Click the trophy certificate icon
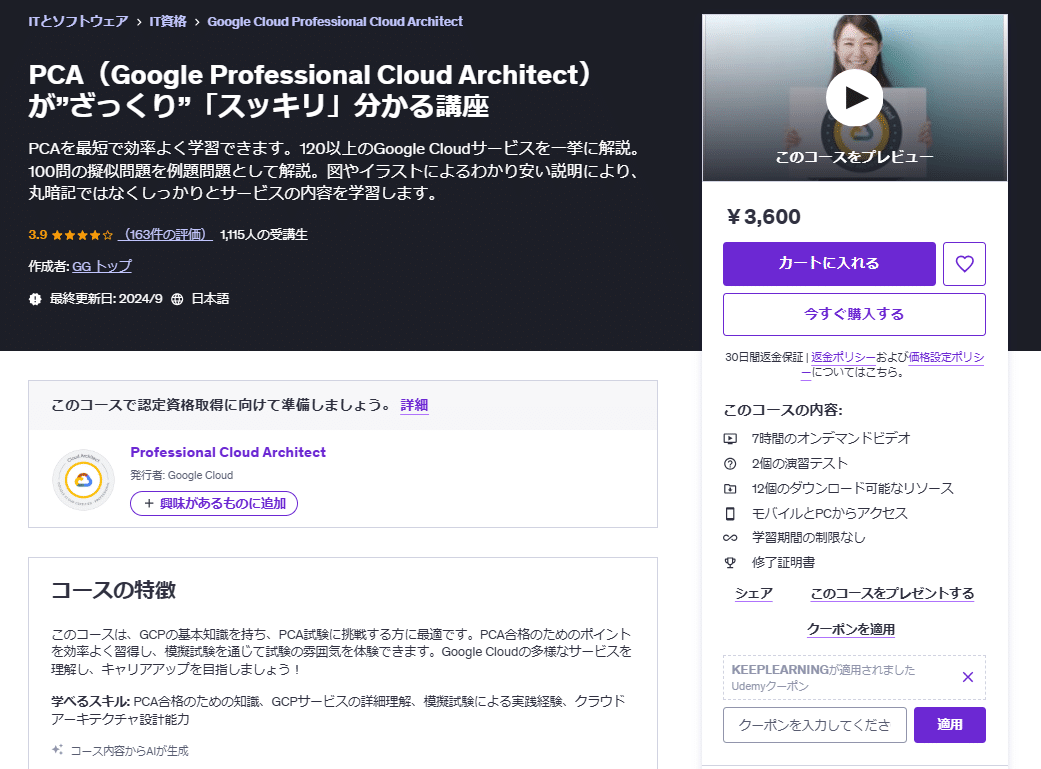This screenshot has height=769, width=1041. pos(730,562)
